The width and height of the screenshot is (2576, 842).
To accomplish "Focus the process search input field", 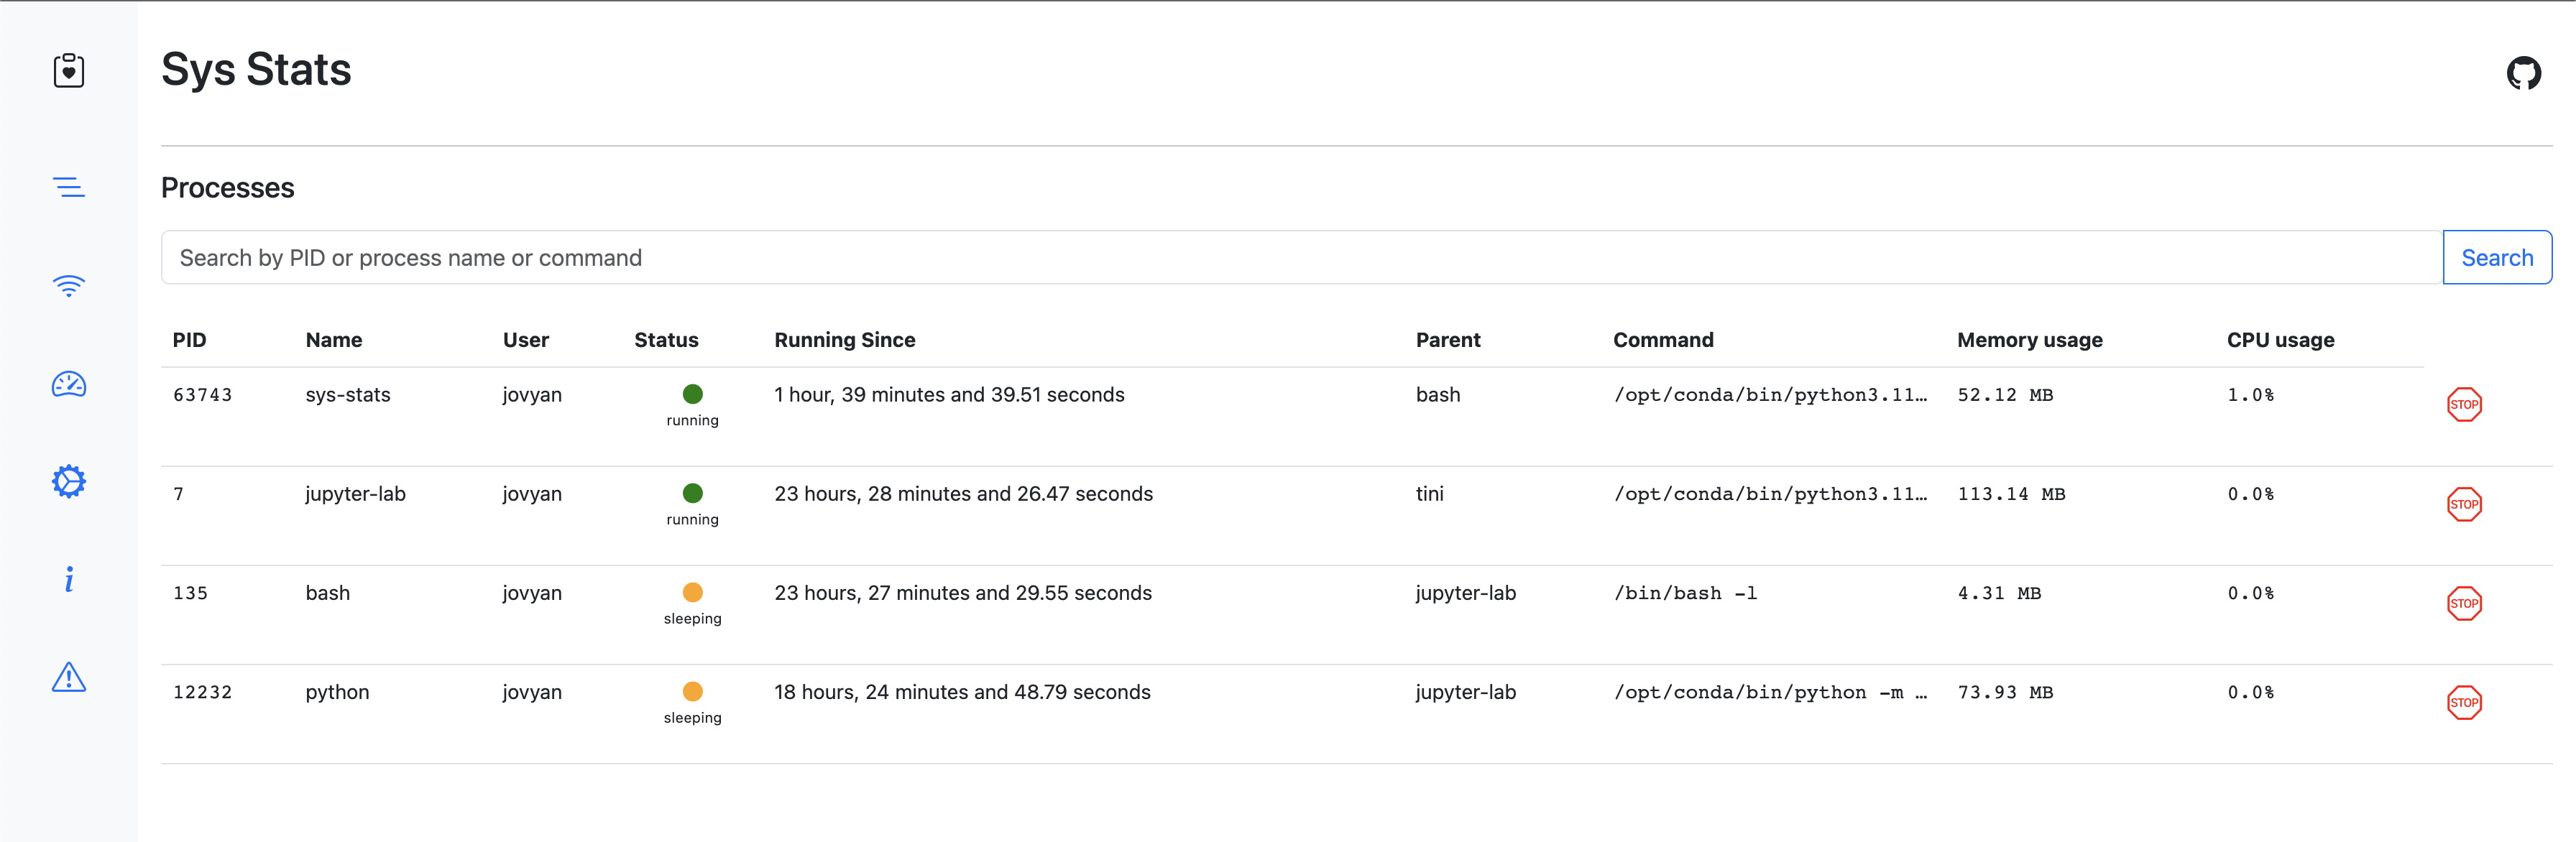I will pos(1300,258).
